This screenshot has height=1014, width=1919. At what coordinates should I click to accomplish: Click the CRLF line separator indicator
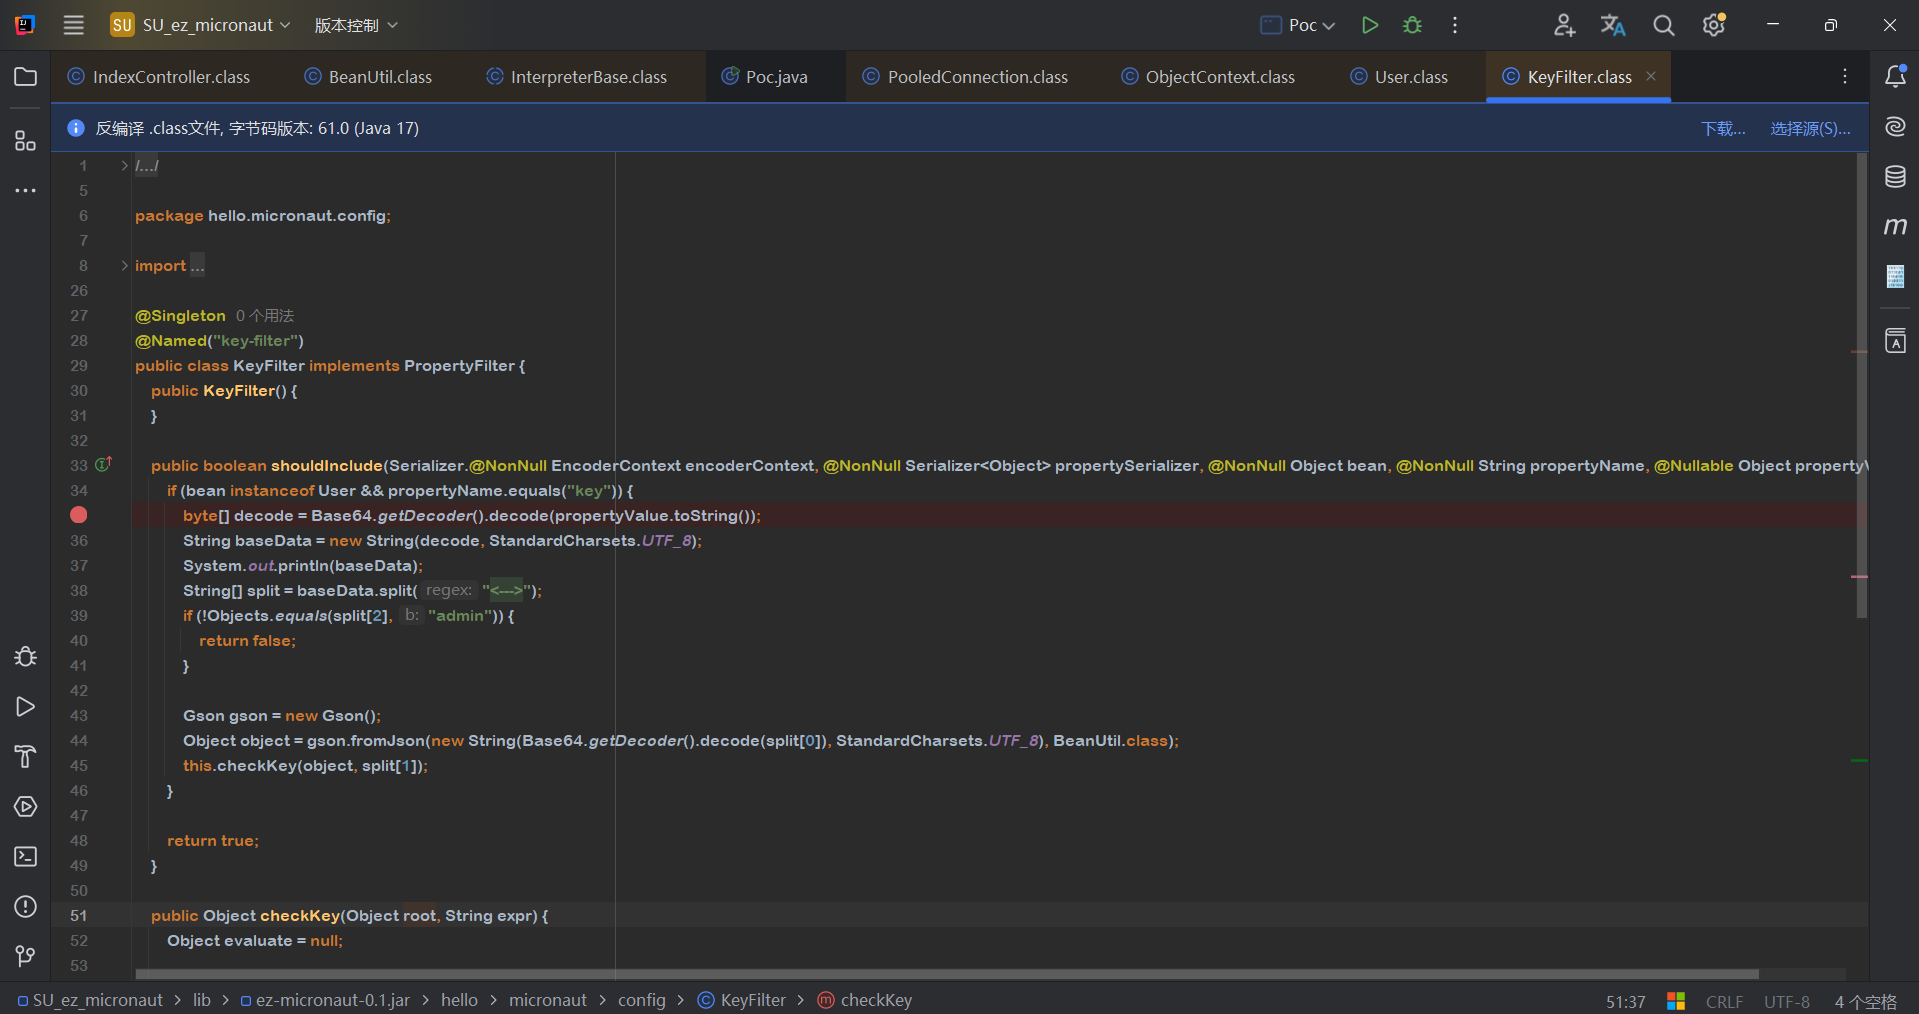point(1725,1002)
